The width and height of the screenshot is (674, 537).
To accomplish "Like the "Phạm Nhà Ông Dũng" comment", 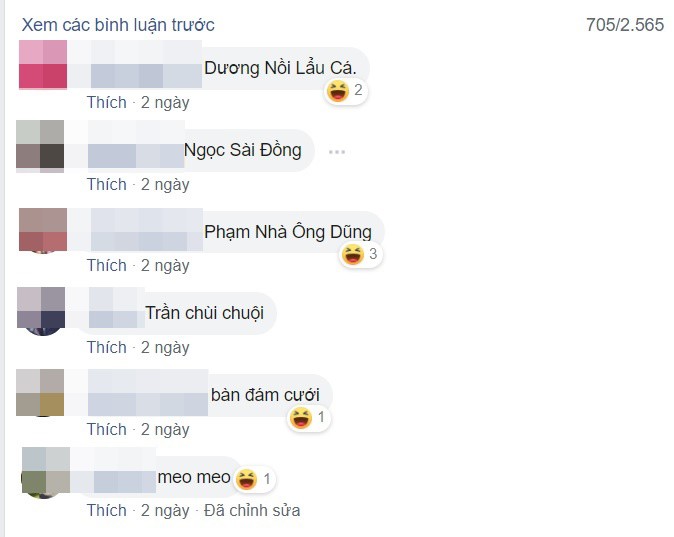I will click(107, 265).
